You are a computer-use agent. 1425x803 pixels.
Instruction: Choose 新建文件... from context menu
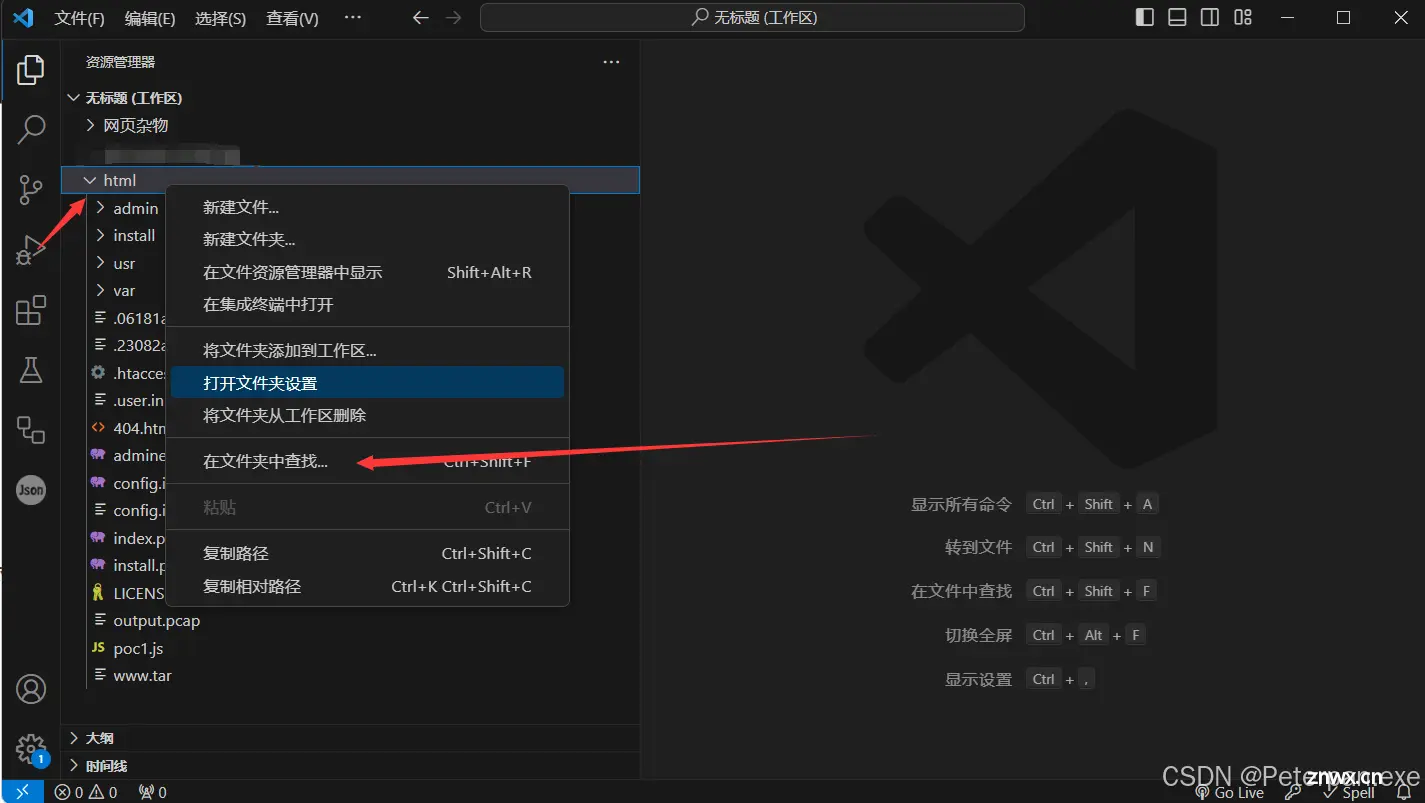(x=367, y=208)
